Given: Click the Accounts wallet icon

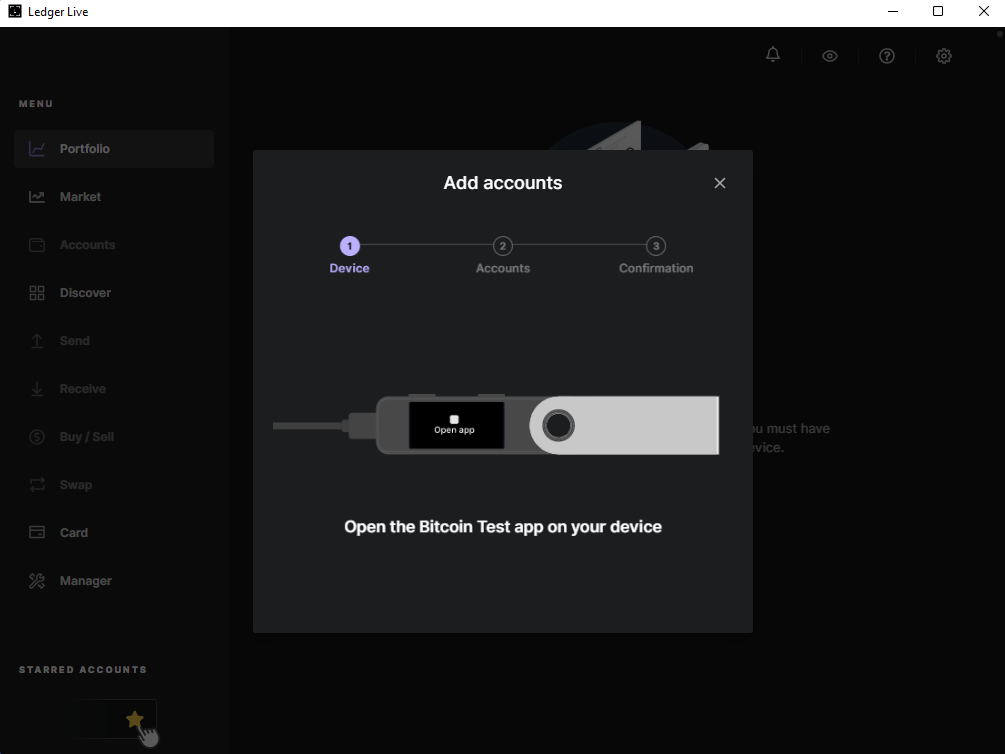Looking at the screenshot, I should 37,245.
